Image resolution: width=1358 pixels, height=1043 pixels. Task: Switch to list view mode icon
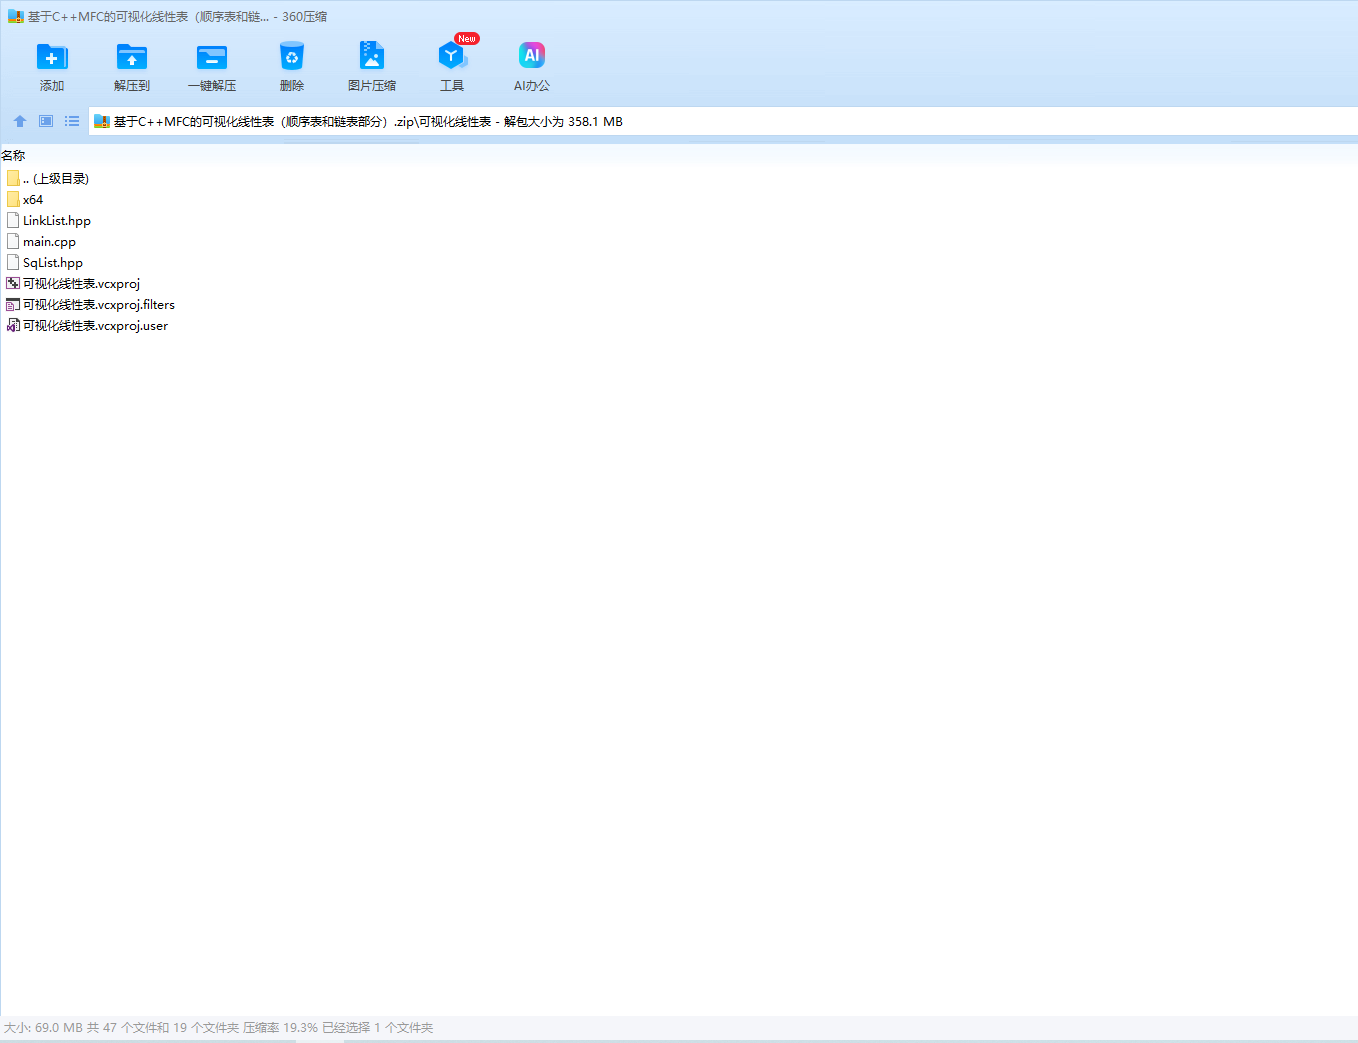[x=72, y=121]
